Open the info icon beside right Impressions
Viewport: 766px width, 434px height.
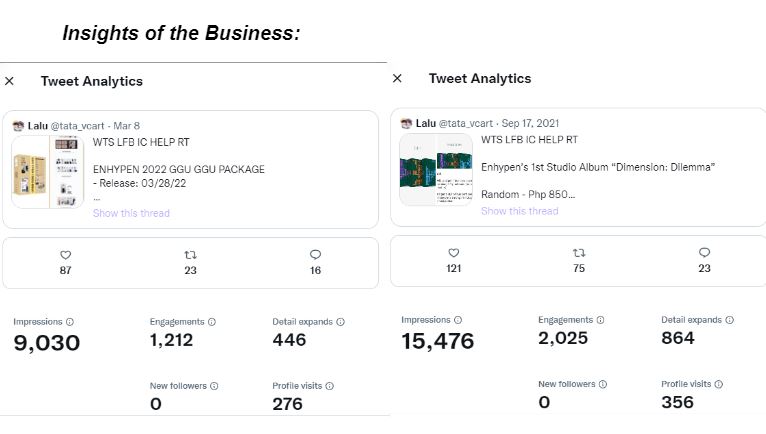[x=458, y=320]
